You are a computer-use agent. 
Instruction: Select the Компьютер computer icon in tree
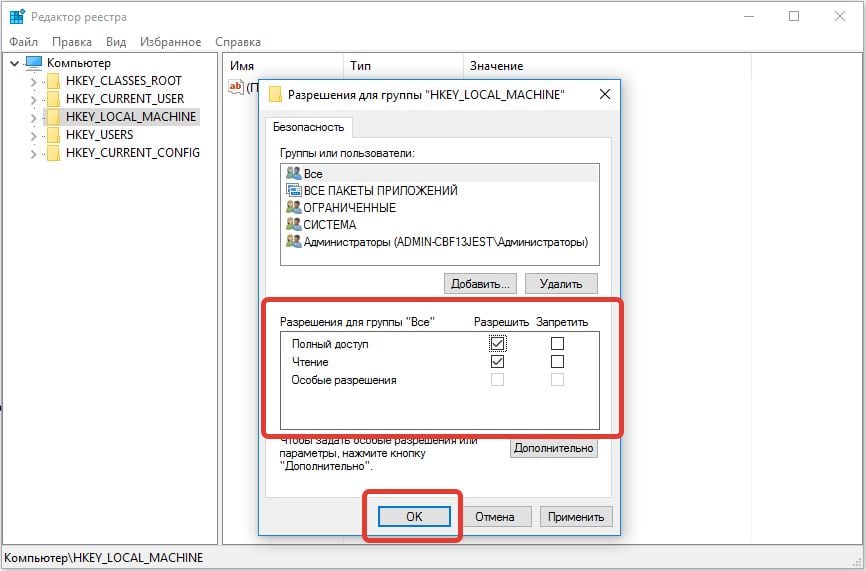click(x=35, y=63)
